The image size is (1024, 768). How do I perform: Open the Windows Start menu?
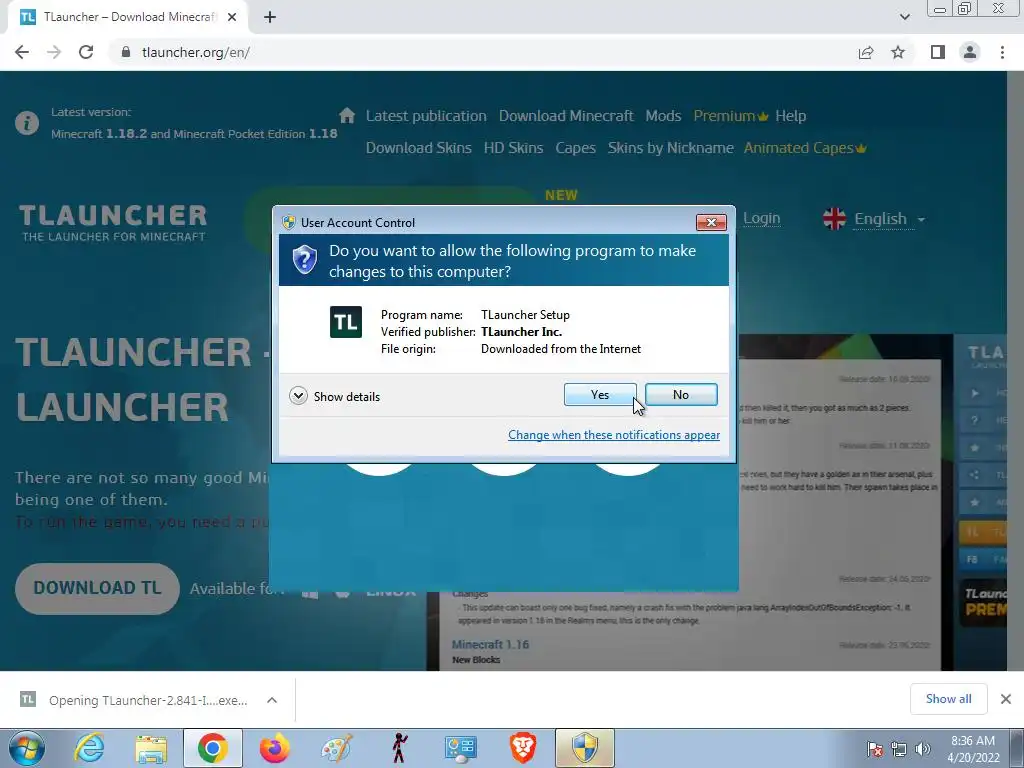click(x=26, y=748)
